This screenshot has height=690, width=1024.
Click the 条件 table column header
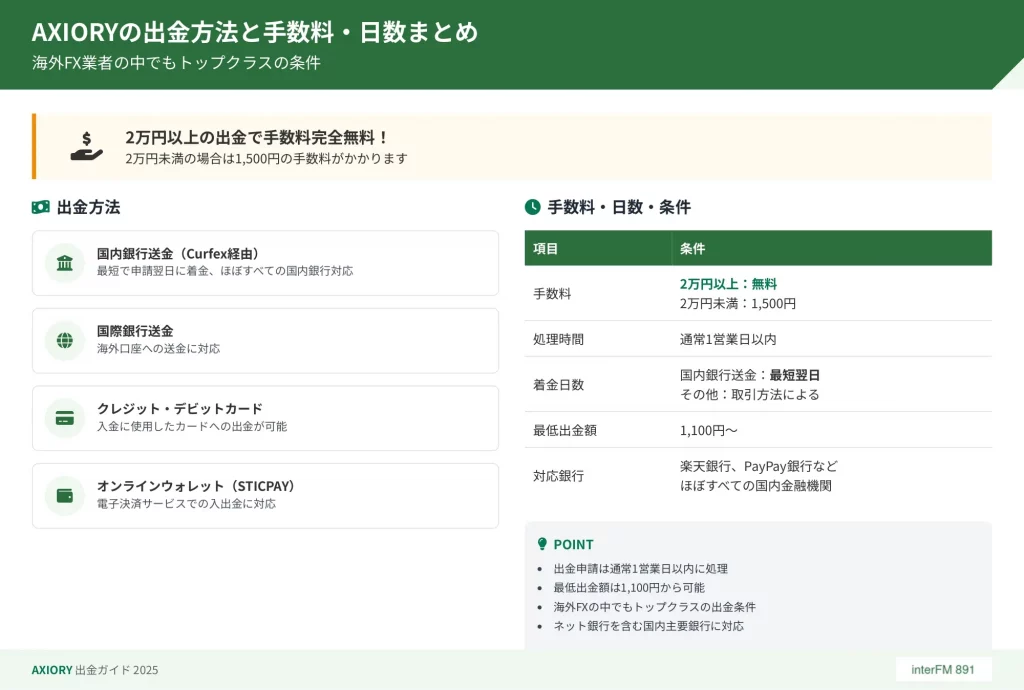[x=692, y=248]
